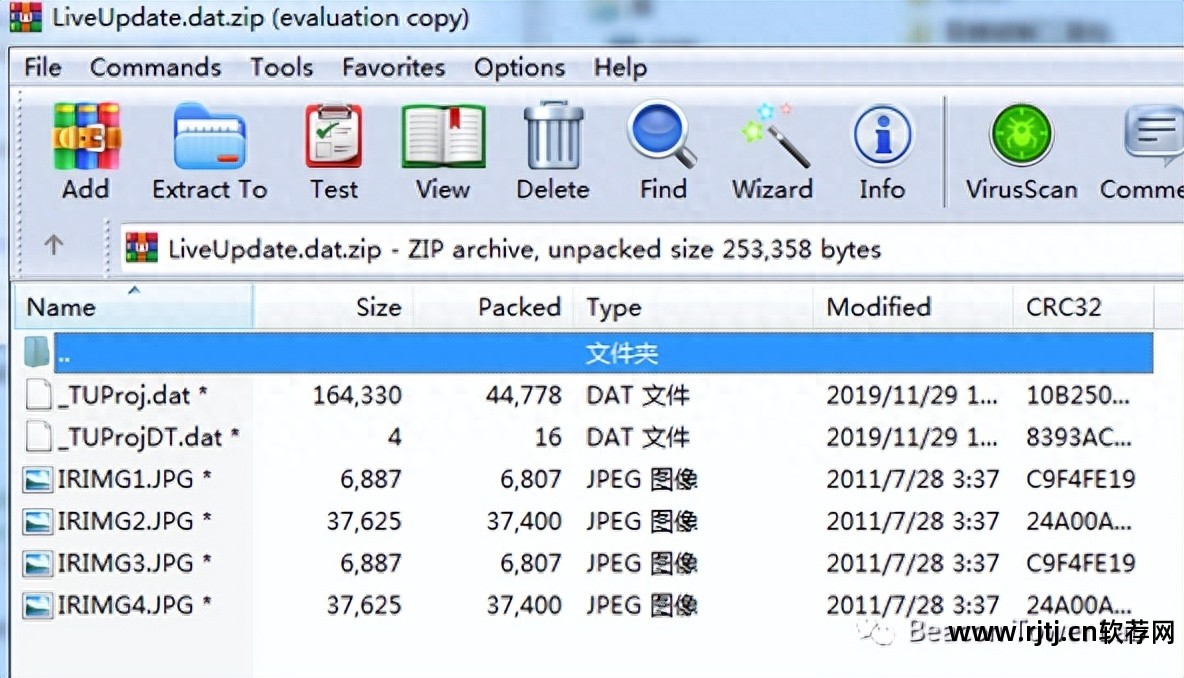
Task: Sort by CRC32 column header
Action: pos(1083,307)
